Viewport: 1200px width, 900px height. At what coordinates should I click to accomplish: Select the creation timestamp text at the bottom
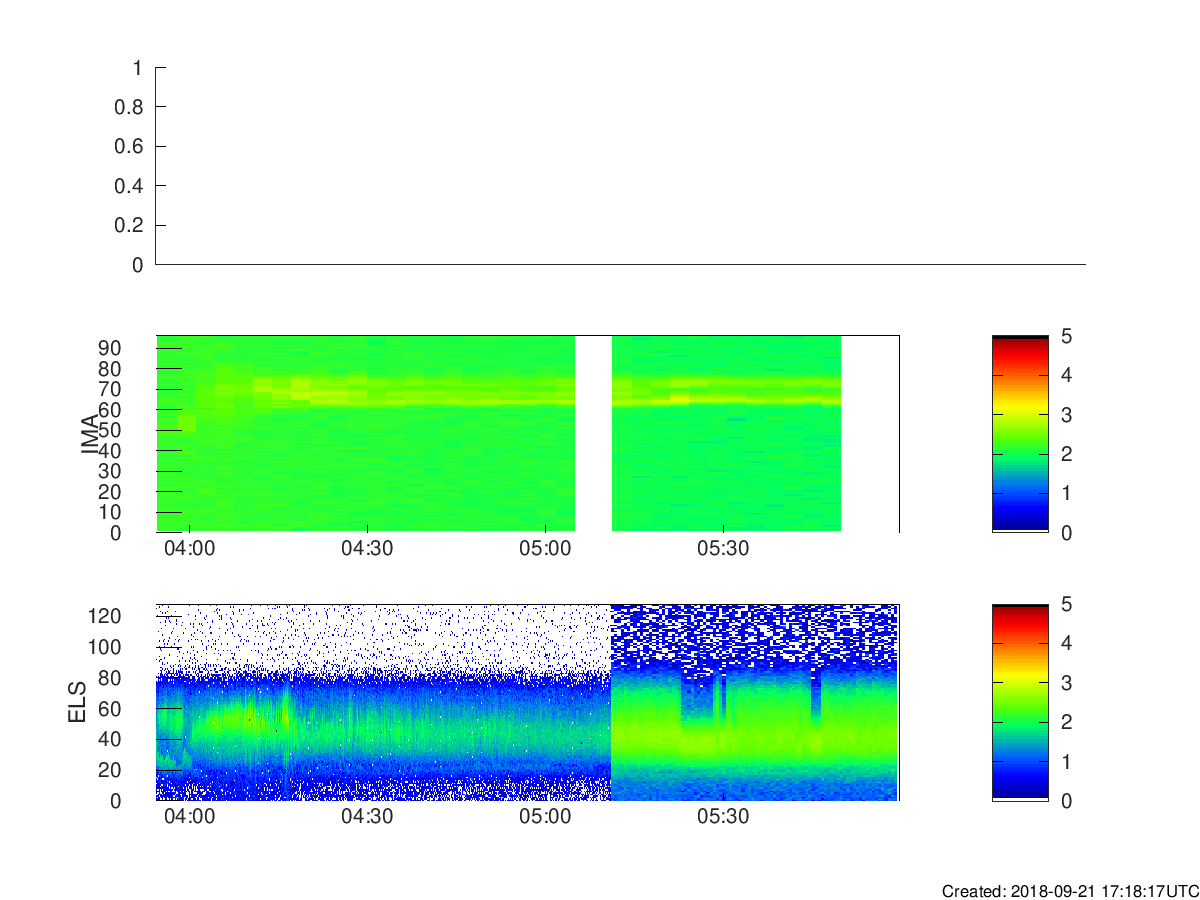(x=1070, y=891)
